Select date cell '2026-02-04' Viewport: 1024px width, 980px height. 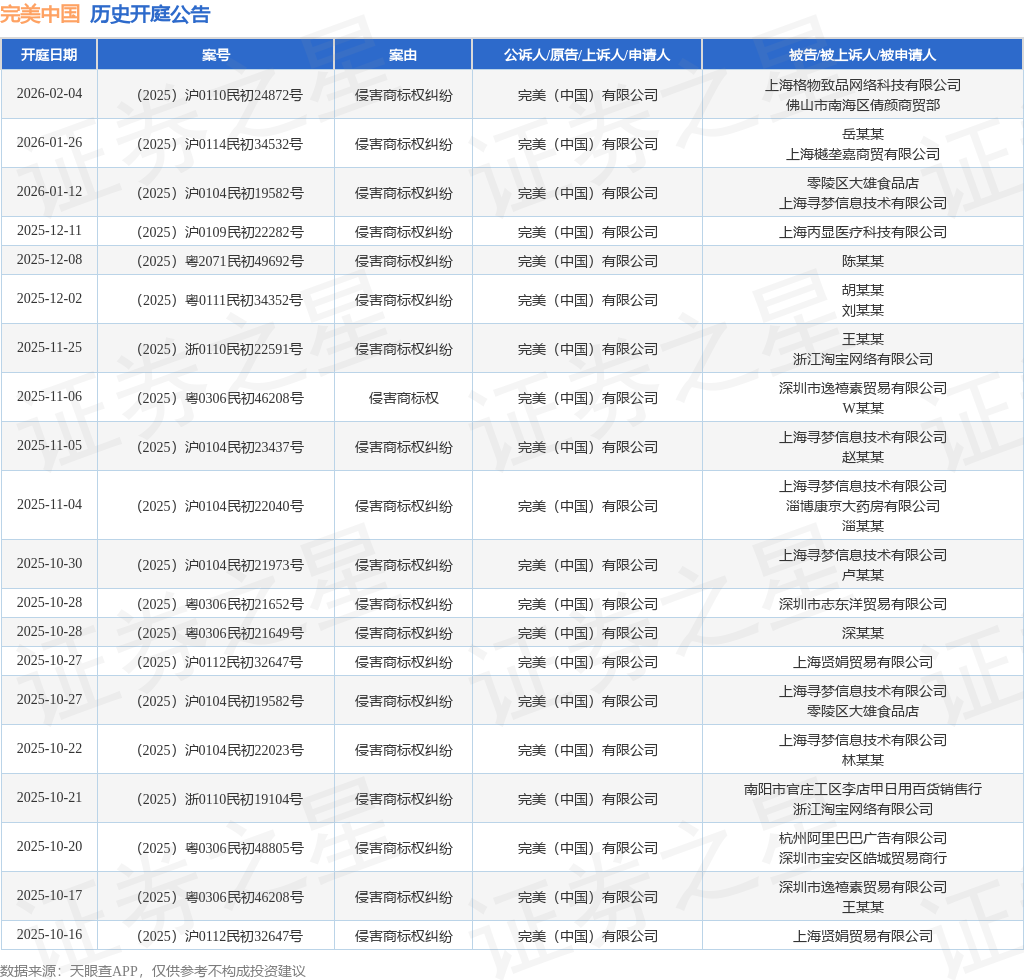point(49,93)
